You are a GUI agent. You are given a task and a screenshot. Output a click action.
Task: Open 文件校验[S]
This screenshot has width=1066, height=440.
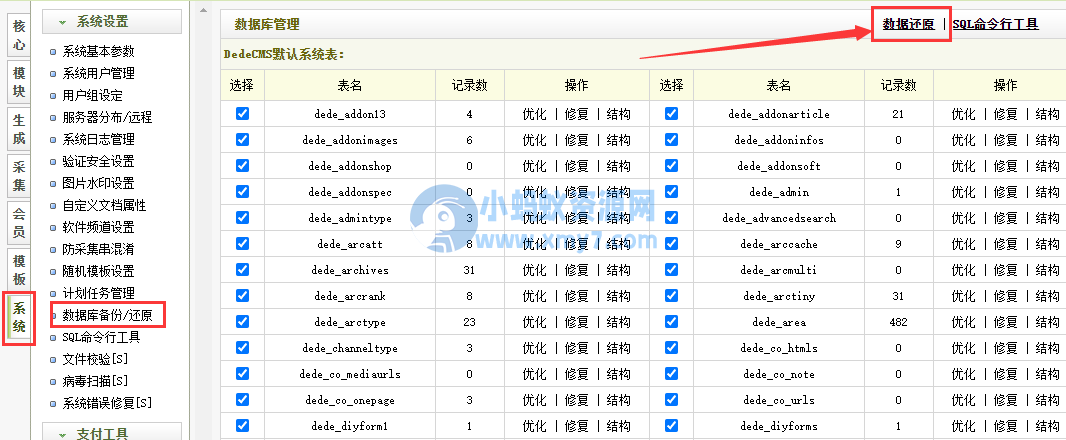point(95,359)
